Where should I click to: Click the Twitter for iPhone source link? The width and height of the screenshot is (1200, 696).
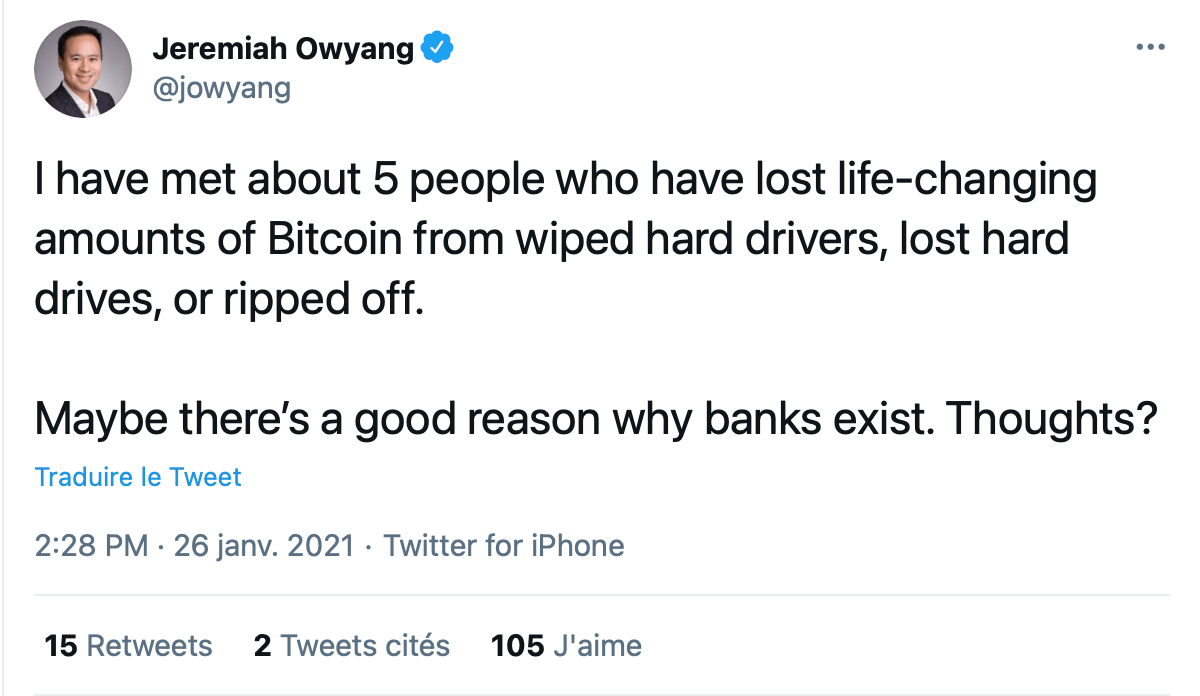(504, 546)
